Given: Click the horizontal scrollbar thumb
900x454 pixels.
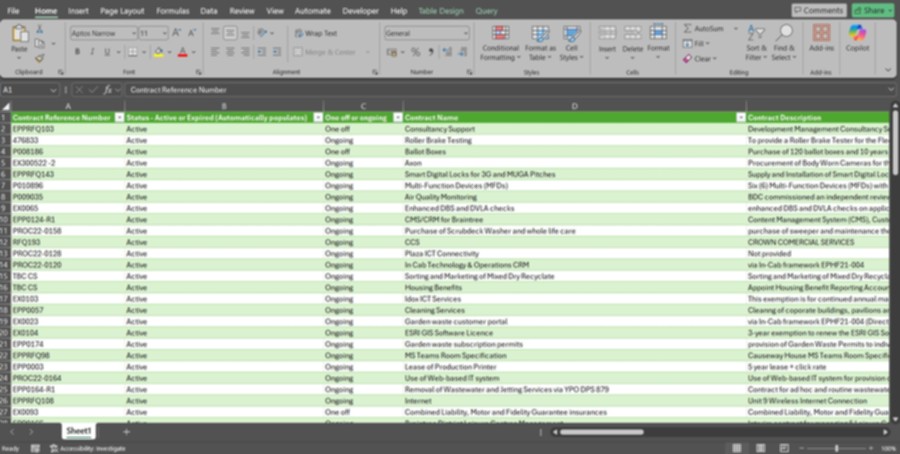Looking at the screenshot, I should [602, 432].
